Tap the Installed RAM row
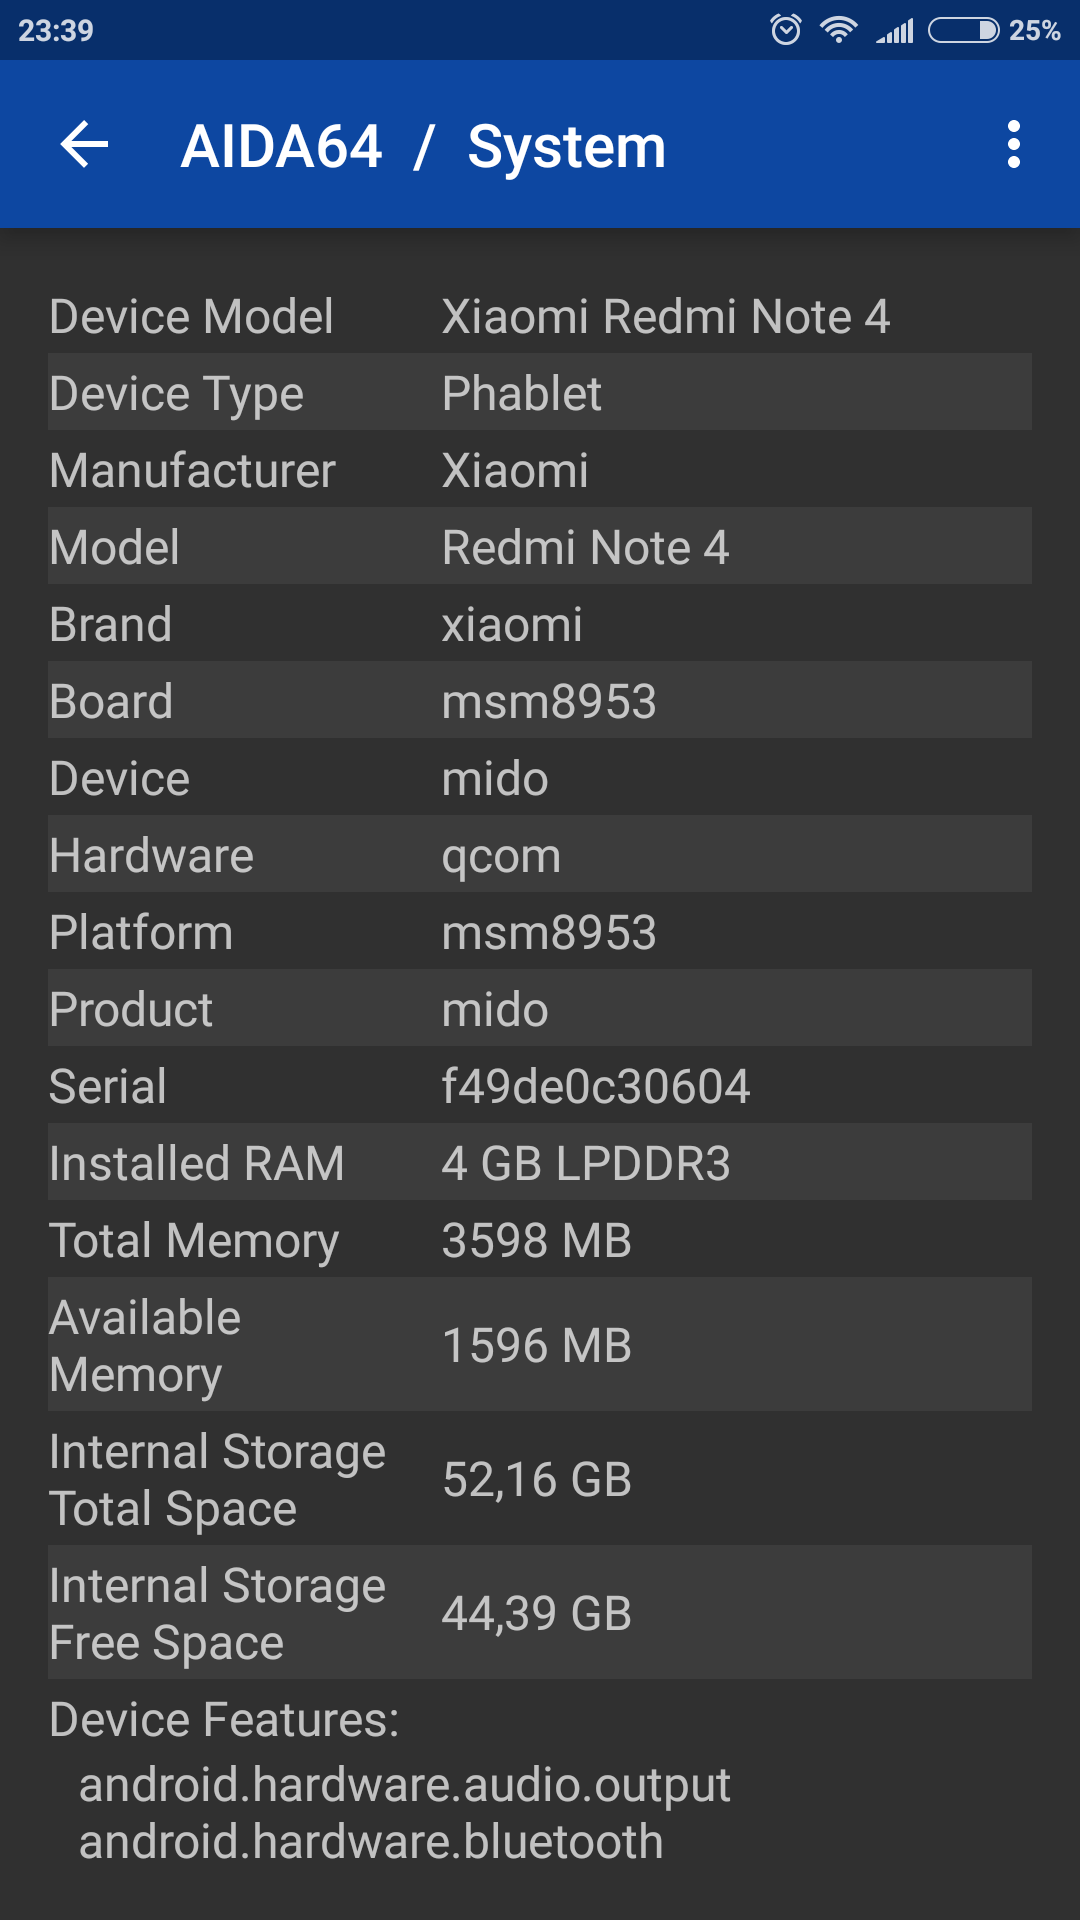The image size is (1080, 1920). (x=540, y=1163)
